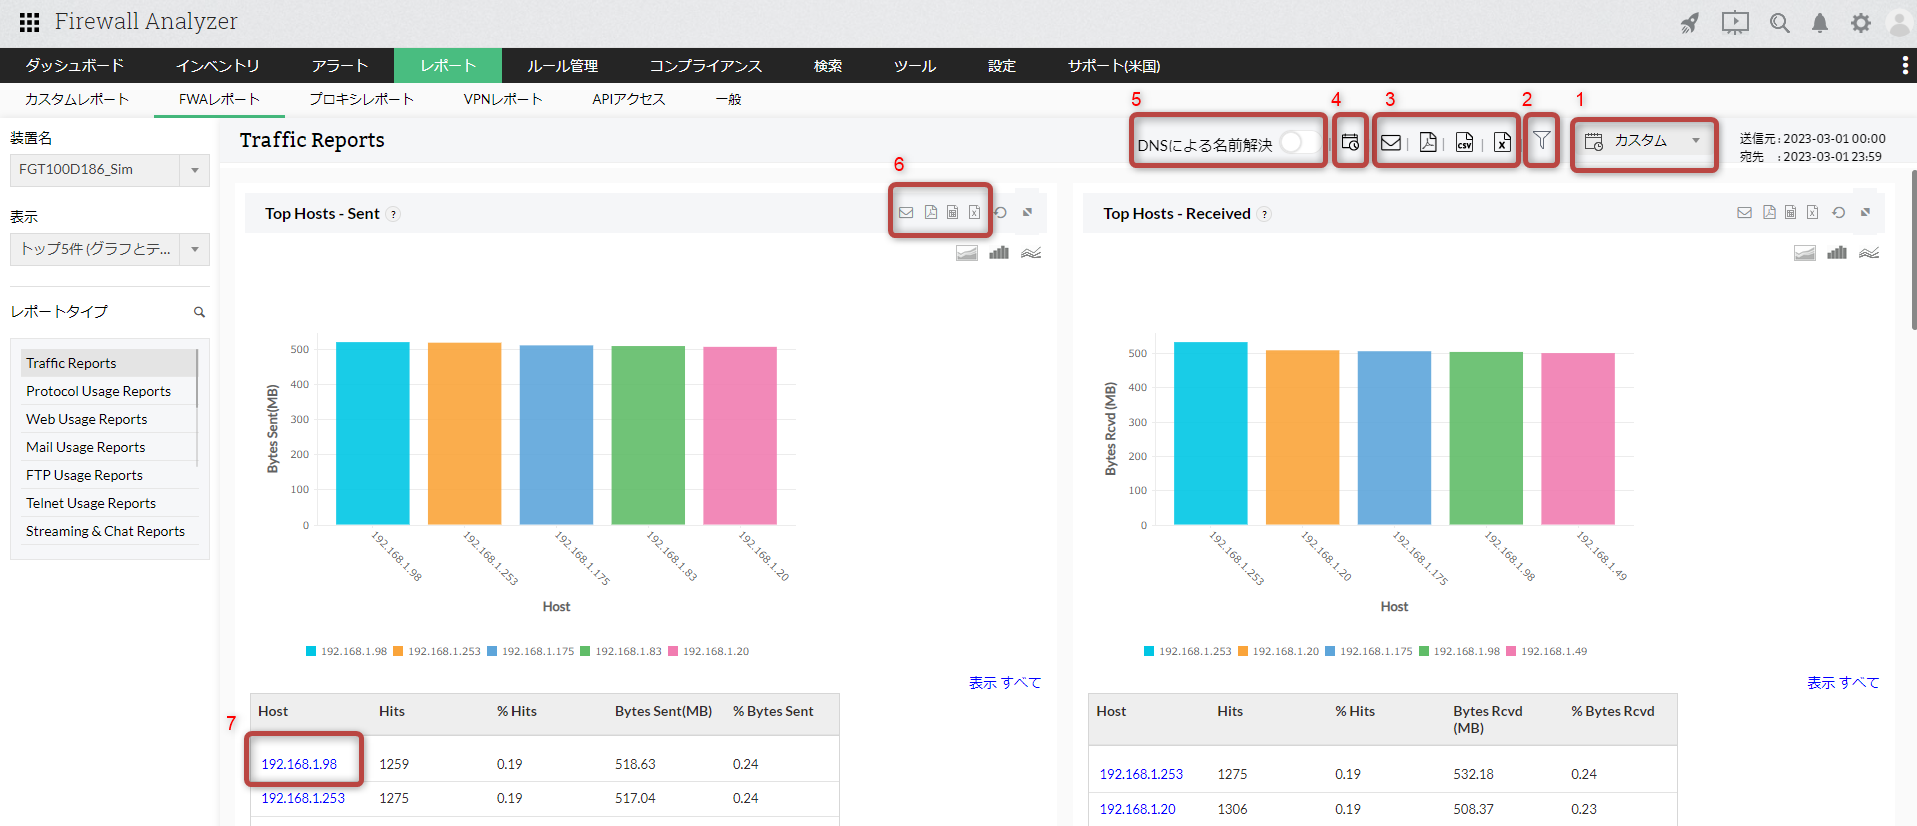Select the VPNレポート sub-tab
Image resolution: width=1917 pixels, height=826 pixels.
[503, 99]
